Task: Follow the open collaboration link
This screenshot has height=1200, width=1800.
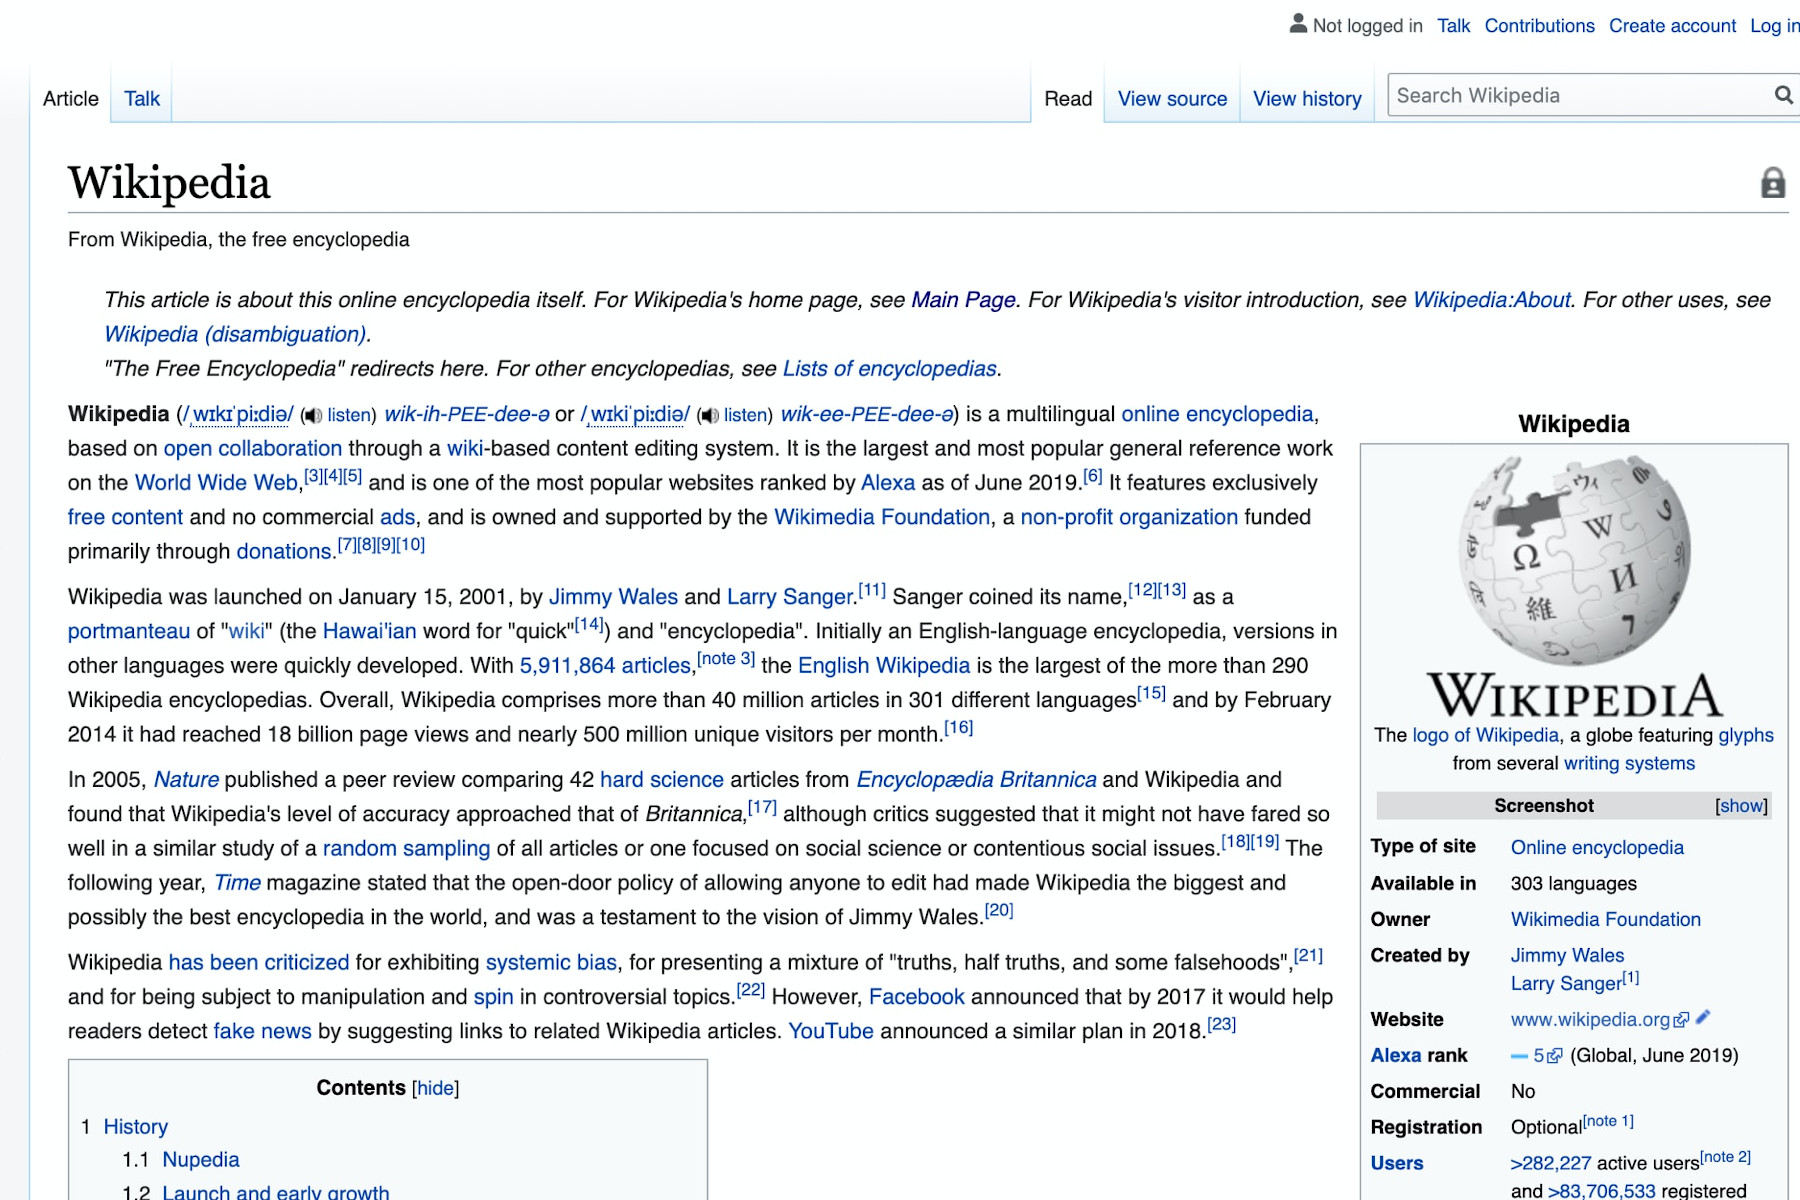Action: [253, 448]
